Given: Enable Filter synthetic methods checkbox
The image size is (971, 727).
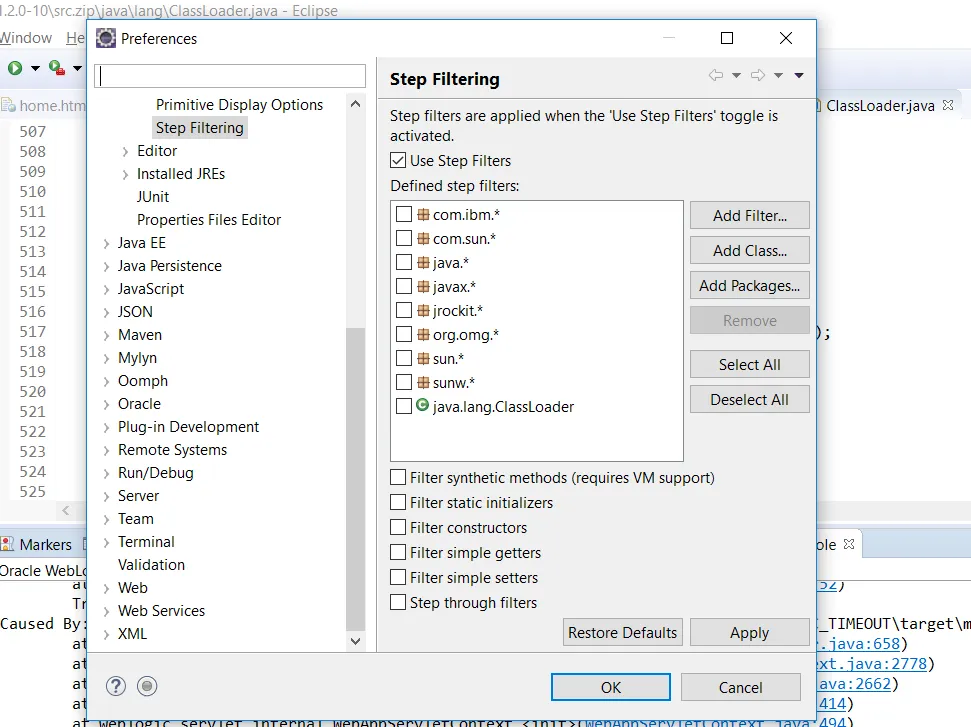Looking at the screenshot, I should (398, 477).
